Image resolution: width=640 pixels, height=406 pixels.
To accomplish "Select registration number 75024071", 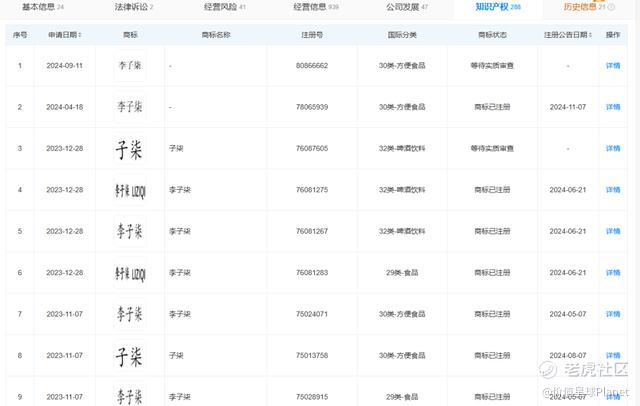I will click(x=312, y=314).
